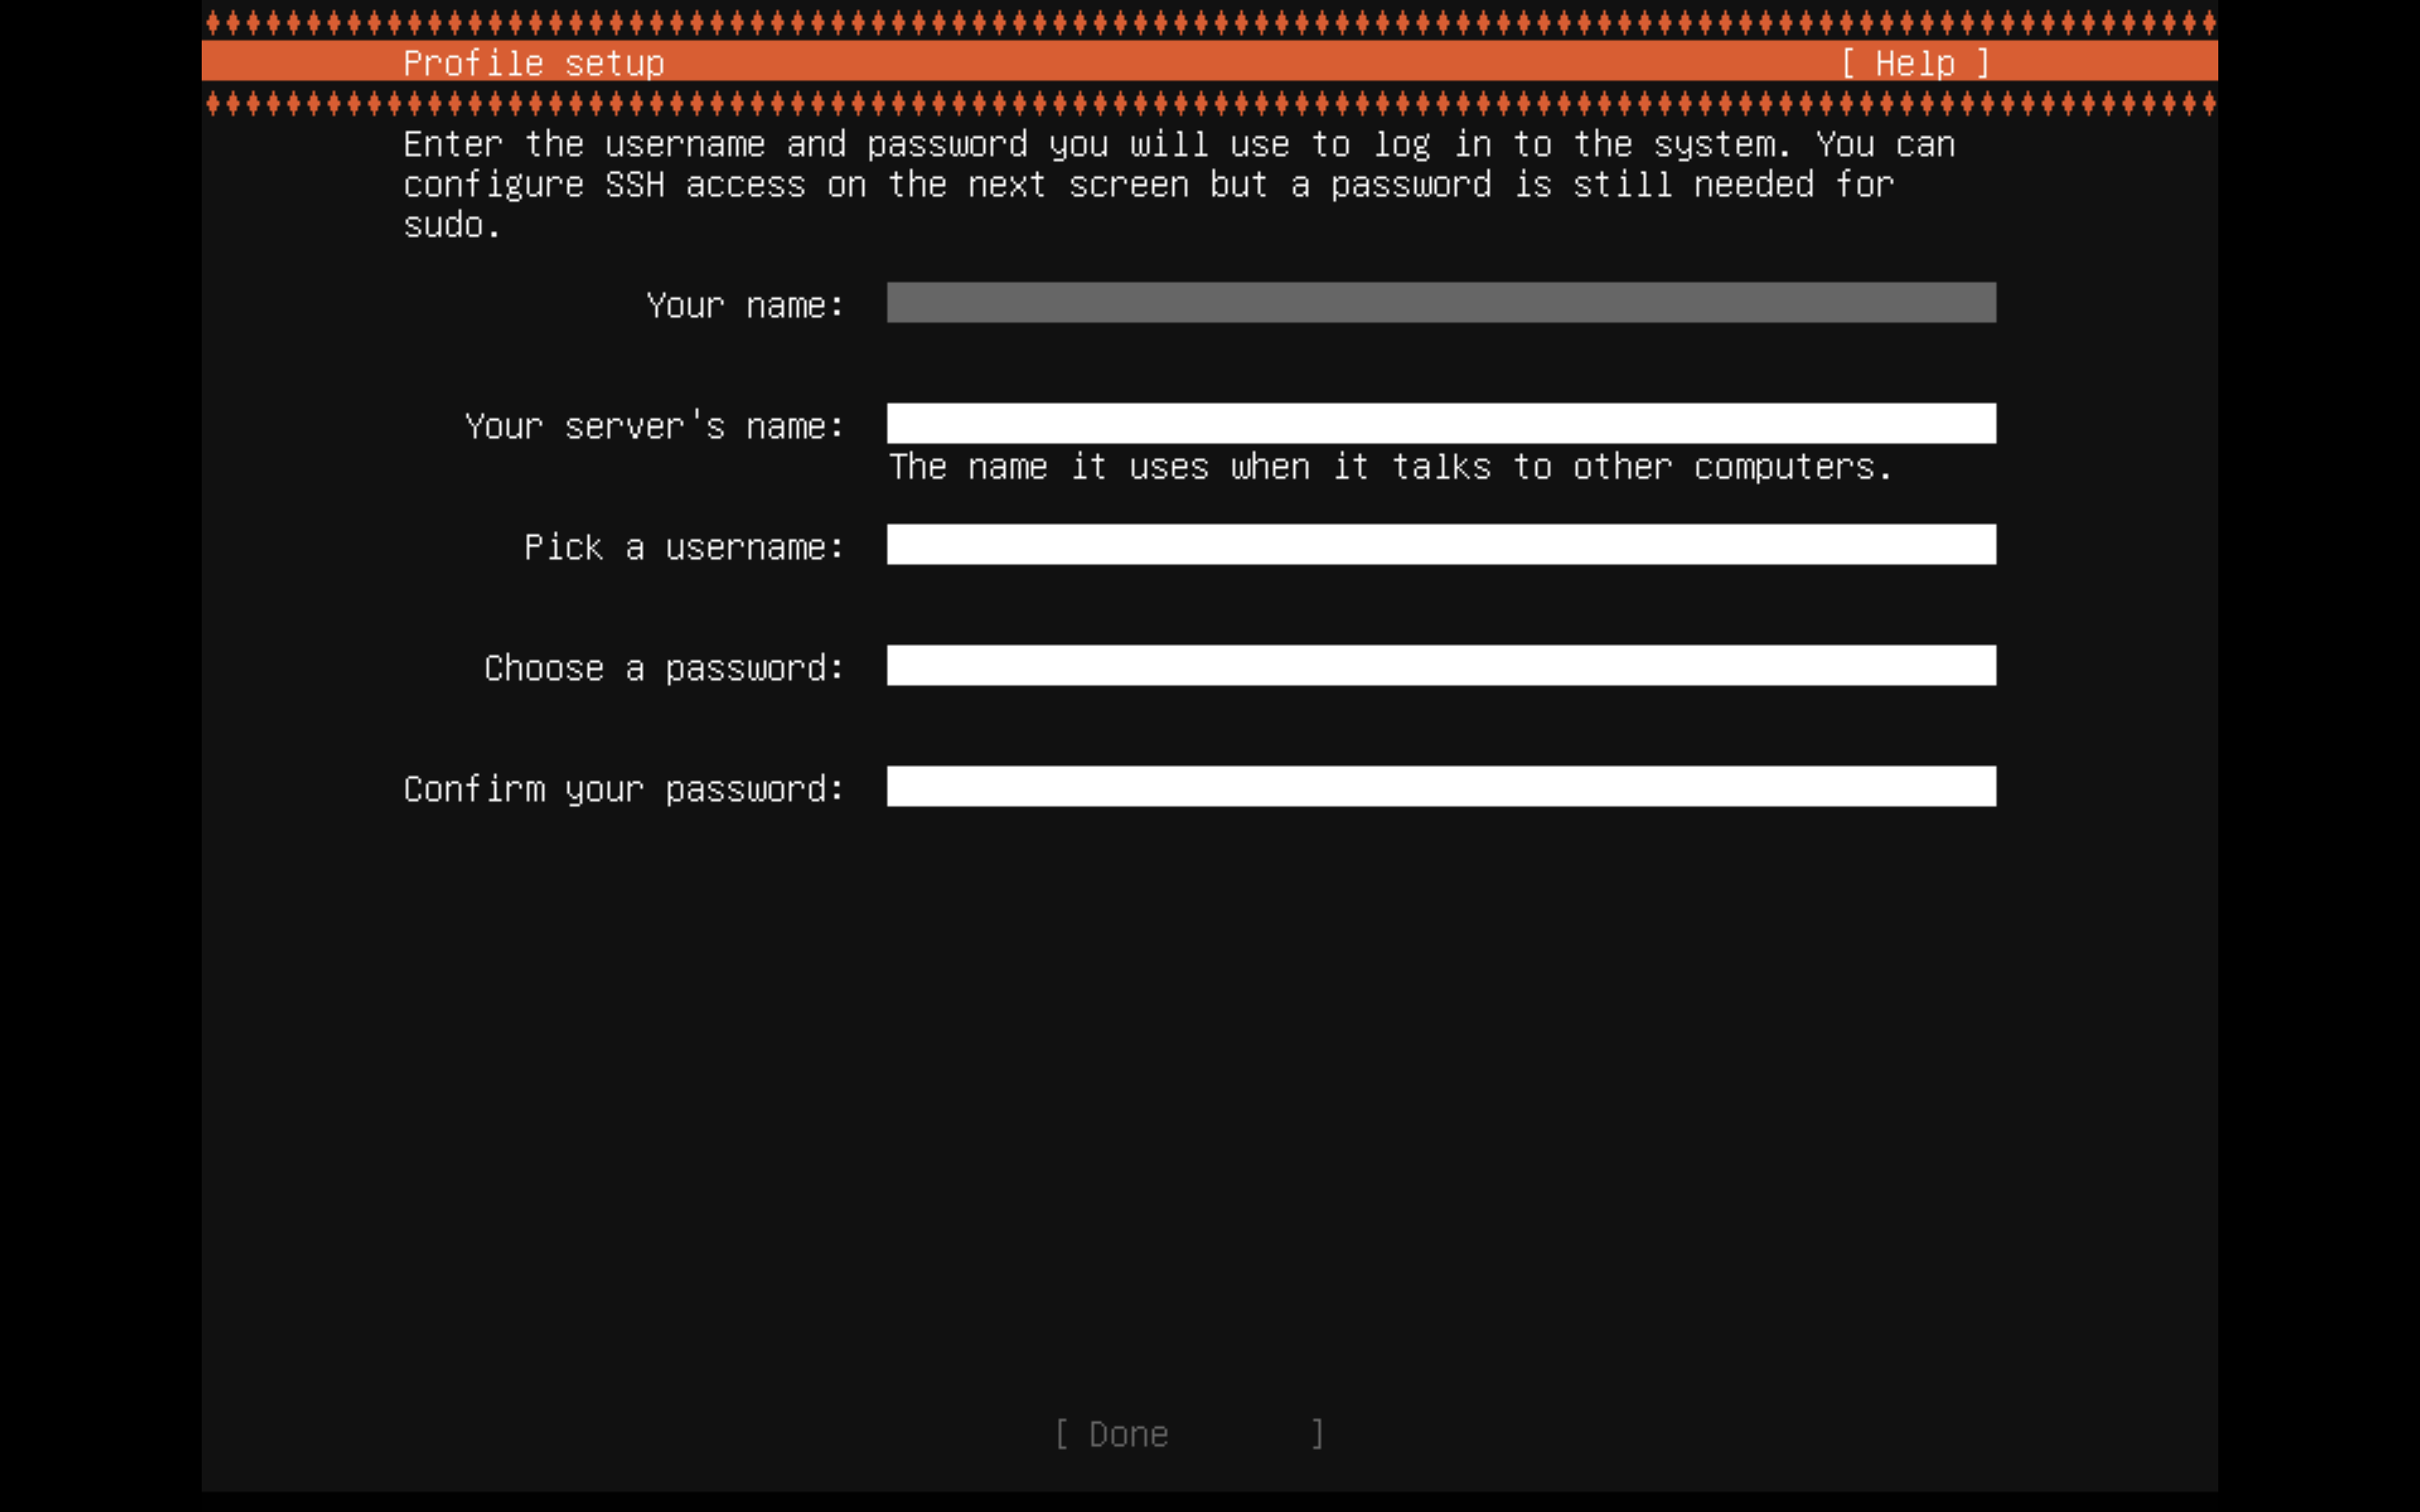Screen dimensions: 2420x1512
Task: Select the Choose a password label
Action: (x=662, y=667)
